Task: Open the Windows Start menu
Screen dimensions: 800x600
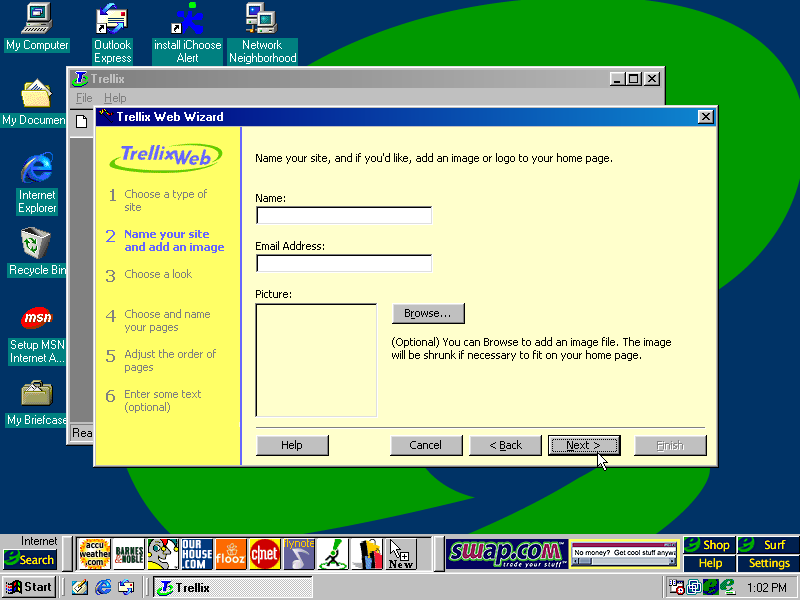Action: (x=29, y=587)
